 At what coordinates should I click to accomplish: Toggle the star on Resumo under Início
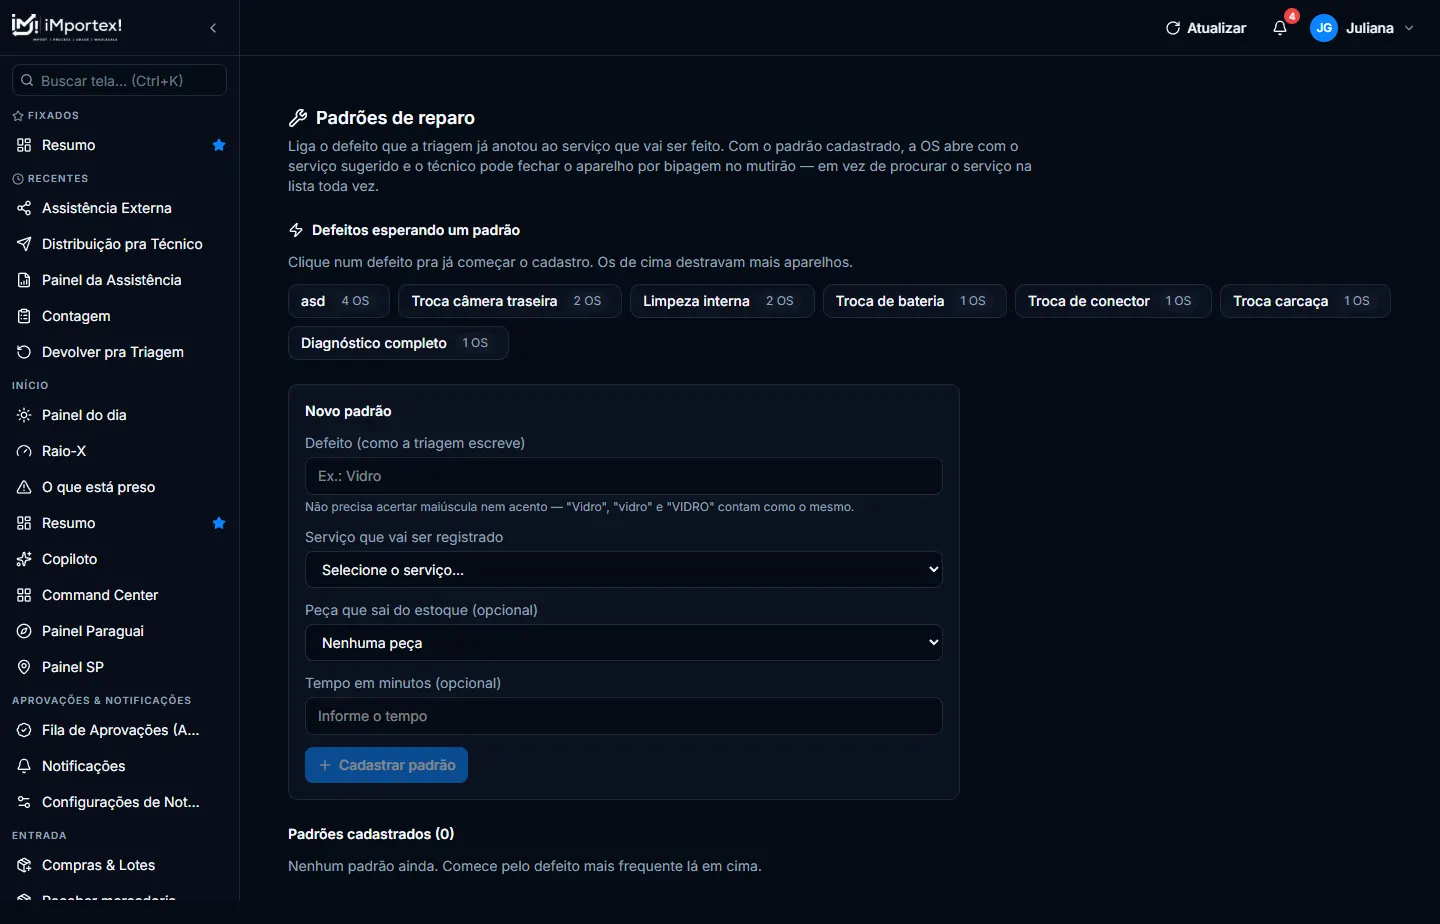(219, 523)
